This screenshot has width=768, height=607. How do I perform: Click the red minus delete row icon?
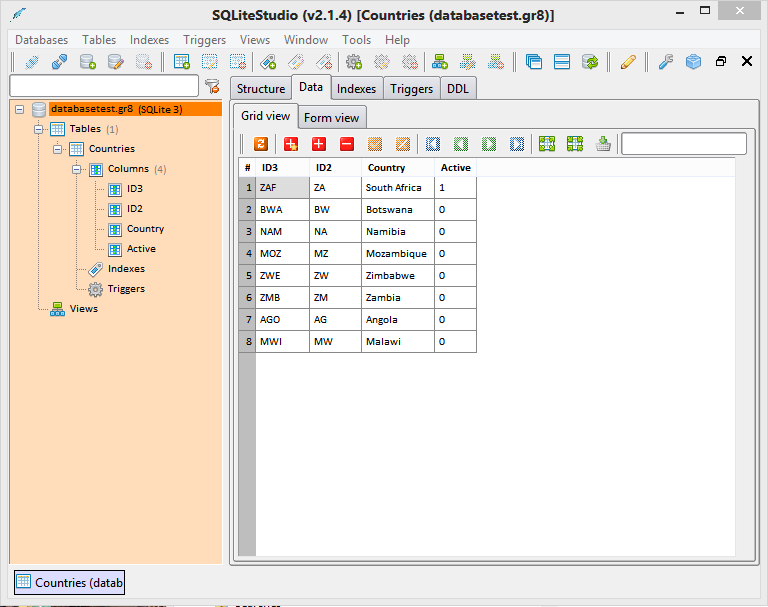347,144
